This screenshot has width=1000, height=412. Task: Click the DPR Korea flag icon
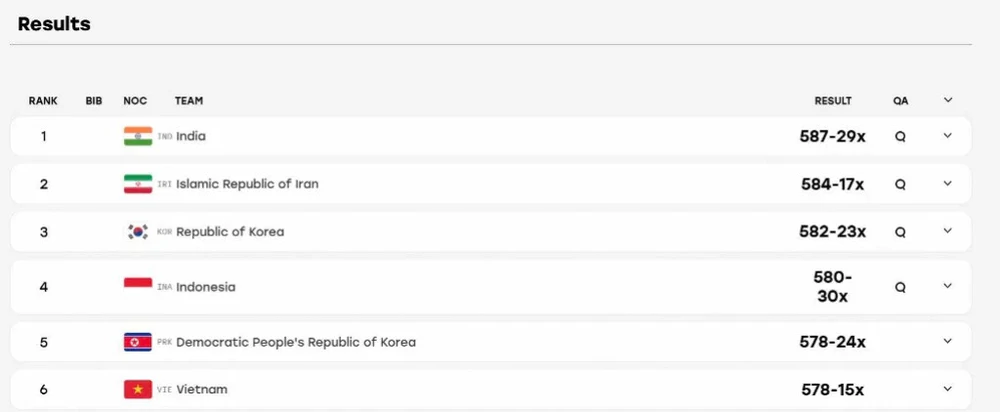coord(138,342)
